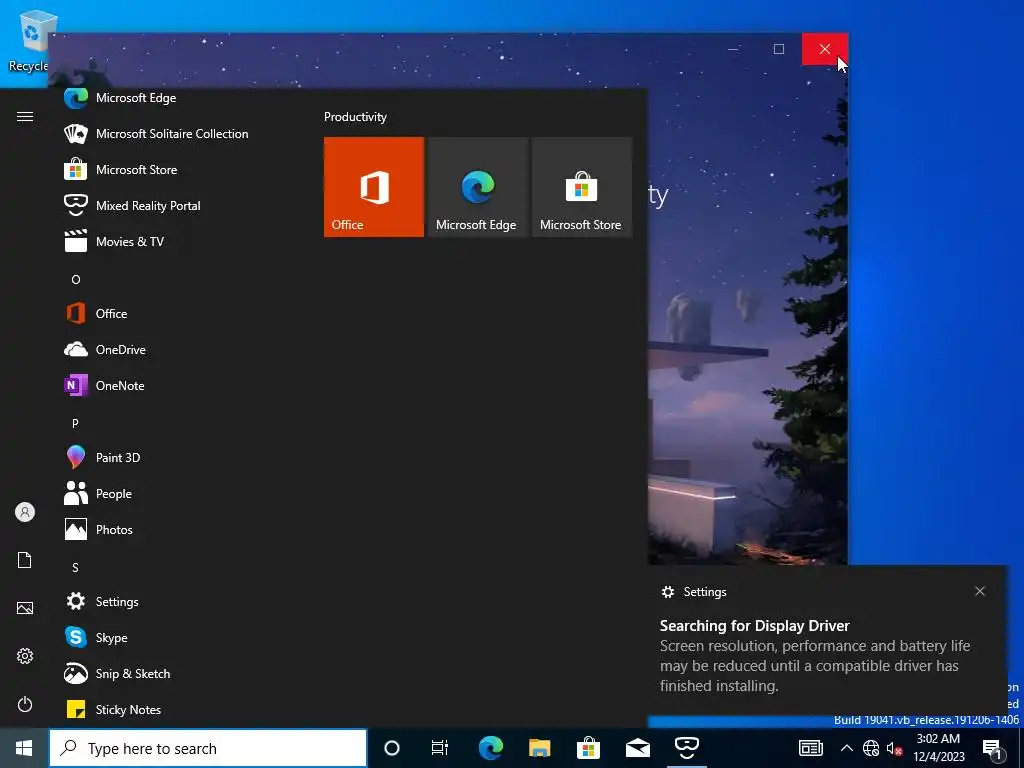Open Task View on the taskbar
This screenshot has width=1024, height=768.
pyautogui.click(x=440, y=748)
